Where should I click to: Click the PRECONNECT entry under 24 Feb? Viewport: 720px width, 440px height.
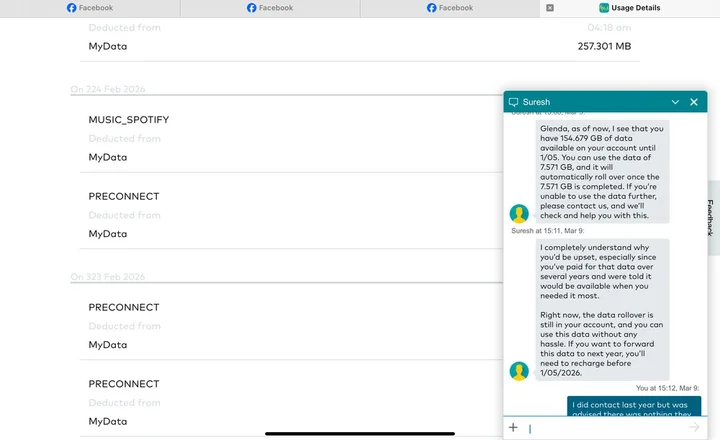123,196
